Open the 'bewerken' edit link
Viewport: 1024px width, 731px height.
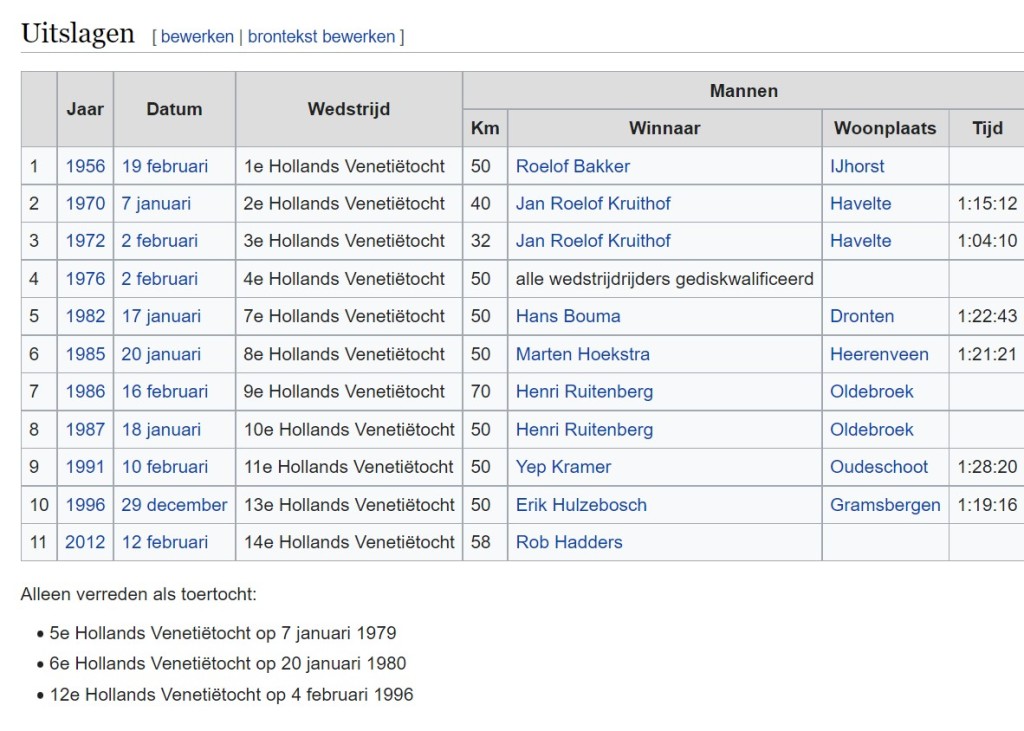[197, 37]
